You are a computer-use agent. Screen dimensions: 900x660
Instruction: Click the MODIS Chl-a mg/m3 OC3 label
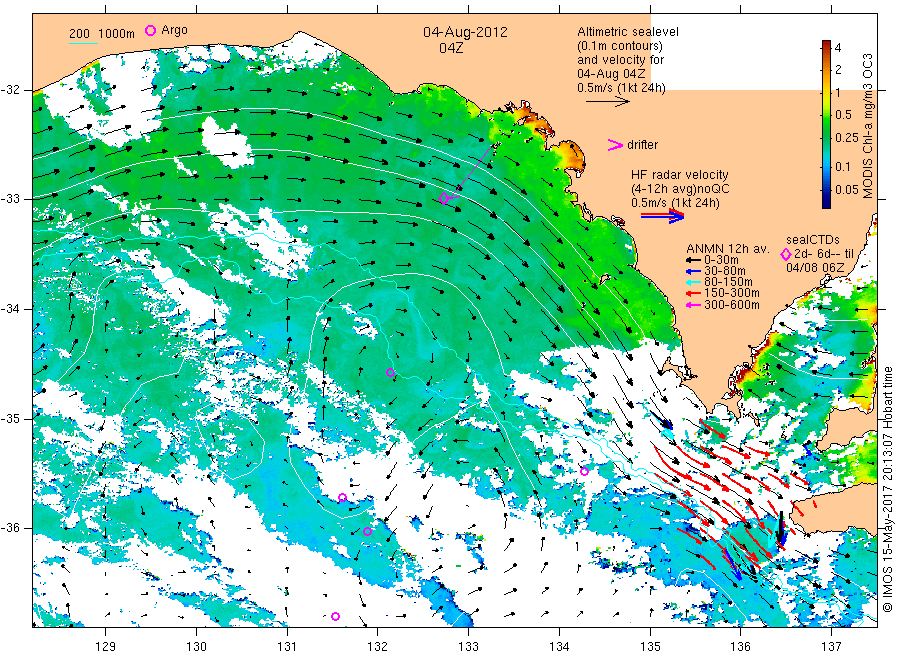[x=867, y=126]
